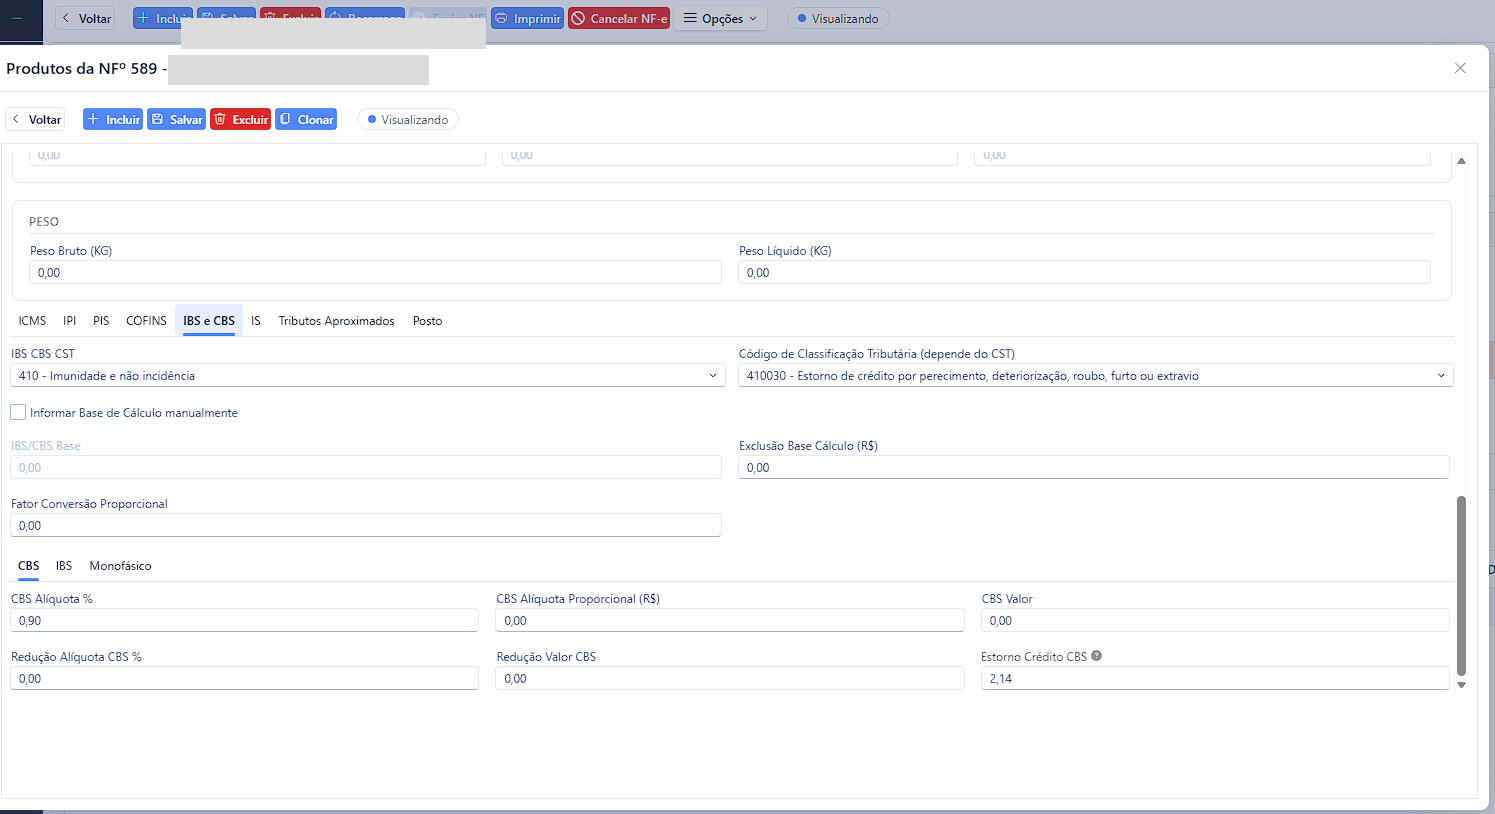The image size is (1495, 814).
Task: Duplicate the product with the Clonar button
Action: pyautogui.click(x=306, y=119)
